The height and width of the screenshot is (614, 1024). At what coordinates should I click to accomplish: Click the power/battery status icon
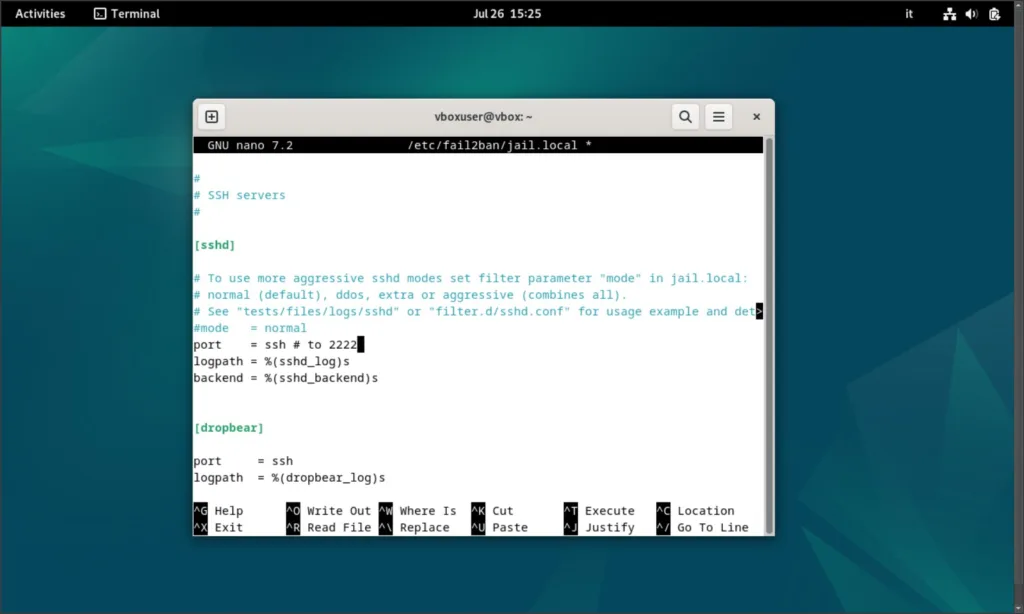(x=995, y=14)
